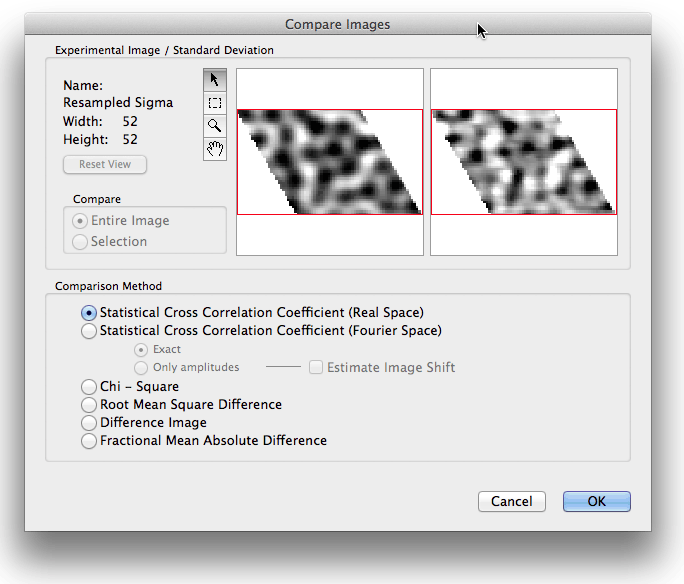684x584 pixels.
Task: Select the magnifying glass zoom tool
Action: pyautogui.click(x=215, y=126)
